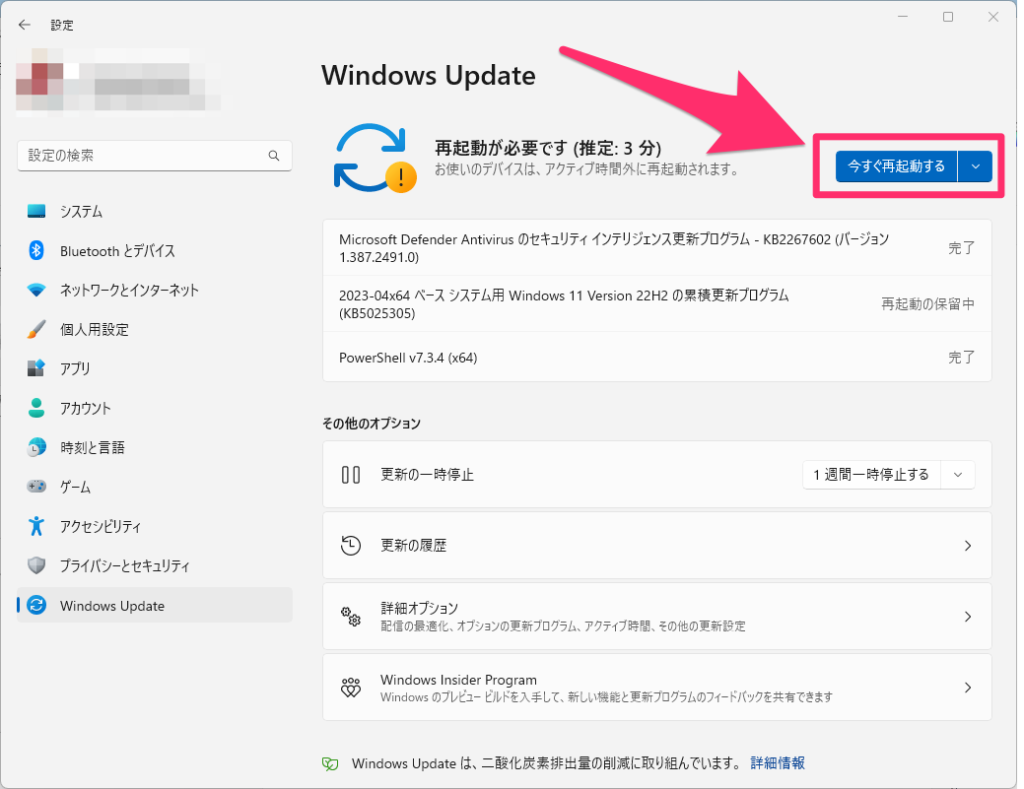1024x789 pixels.
Task: Open 更新の履歴 via its chevron
Action: (968, 545)
